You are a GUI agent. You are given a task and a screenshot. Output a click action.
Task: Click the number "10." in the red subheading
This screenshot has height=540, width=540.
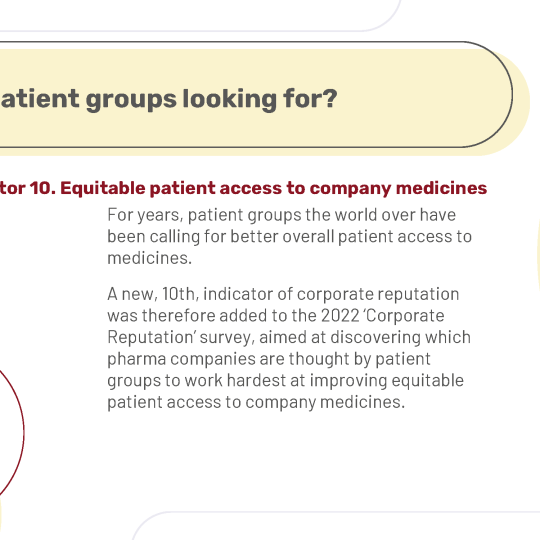pos(43,188)
